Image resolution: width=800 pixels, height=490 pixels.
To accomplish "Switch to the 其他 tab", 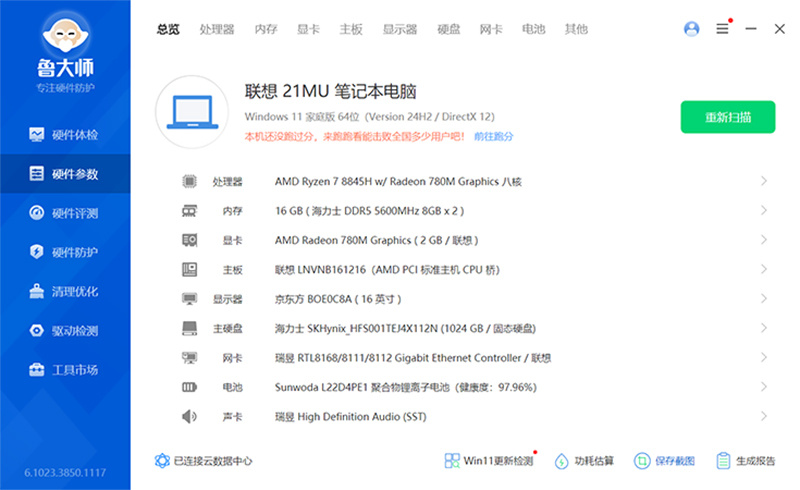I will 576,29.
